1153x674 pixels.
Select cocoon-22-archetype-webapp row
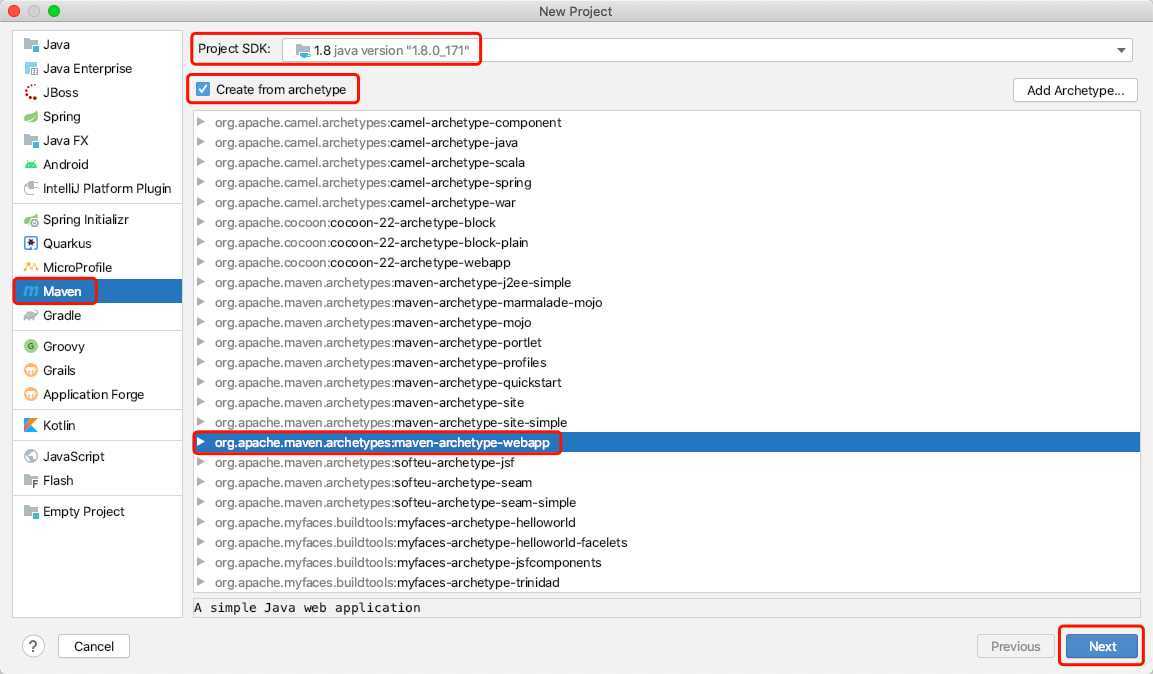(667, 262)
